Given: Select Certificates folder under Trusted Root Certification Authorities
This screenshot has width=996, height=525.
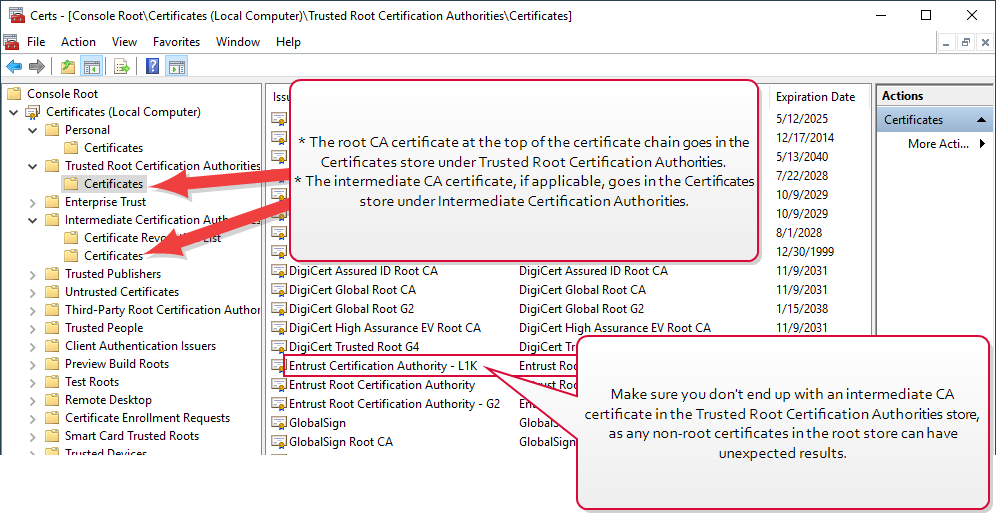Looking at the screenshot, I should [113, 184].
